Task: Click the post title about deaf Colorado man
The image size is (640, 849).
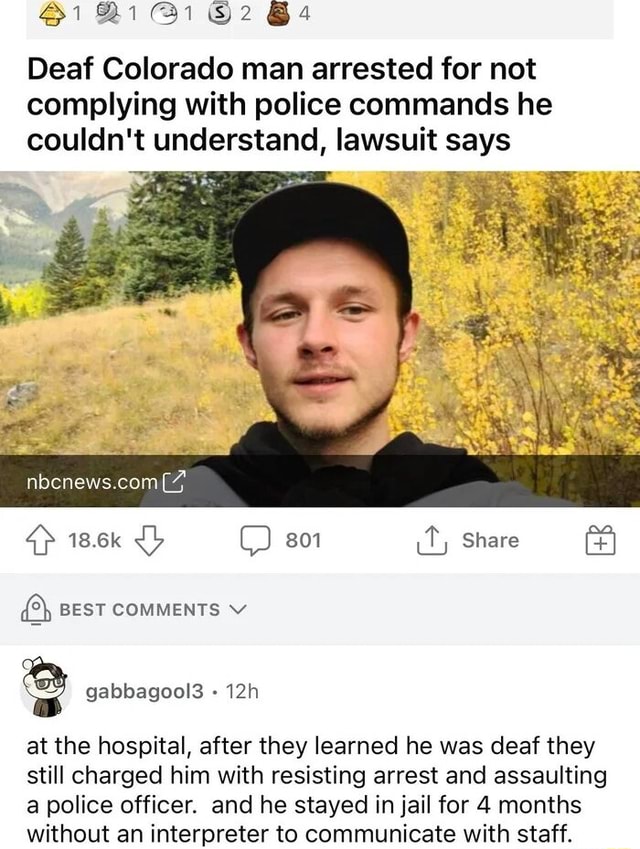Action: 290,104
